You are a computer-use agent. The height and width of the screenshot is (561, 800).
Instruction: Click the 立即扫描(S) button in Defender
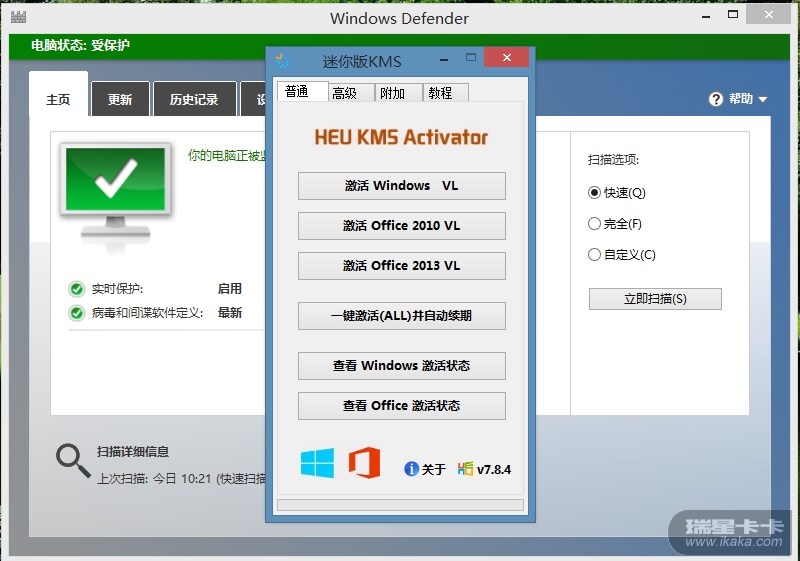[x=655, y=299]
